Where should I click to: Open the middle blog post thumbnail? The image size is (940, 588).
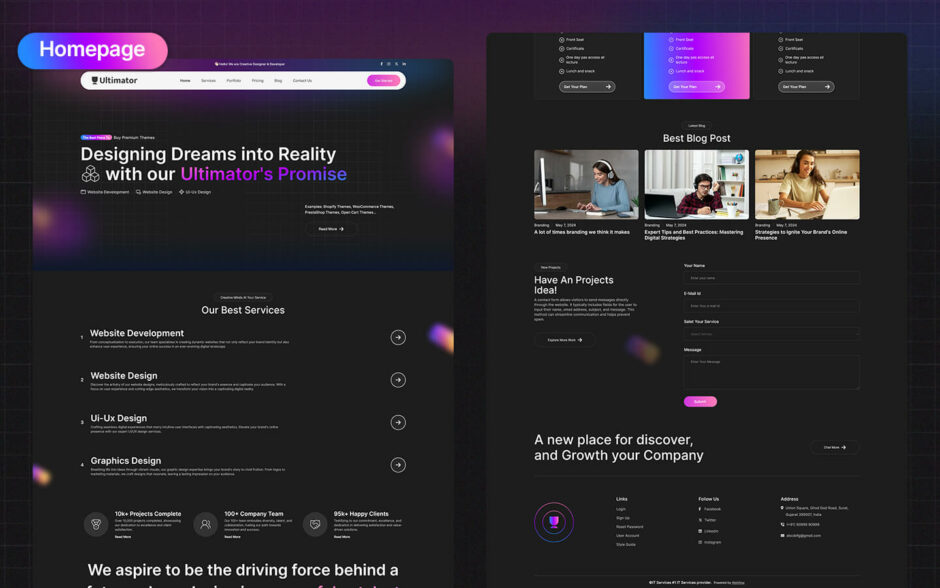click(x=696, y=185)
